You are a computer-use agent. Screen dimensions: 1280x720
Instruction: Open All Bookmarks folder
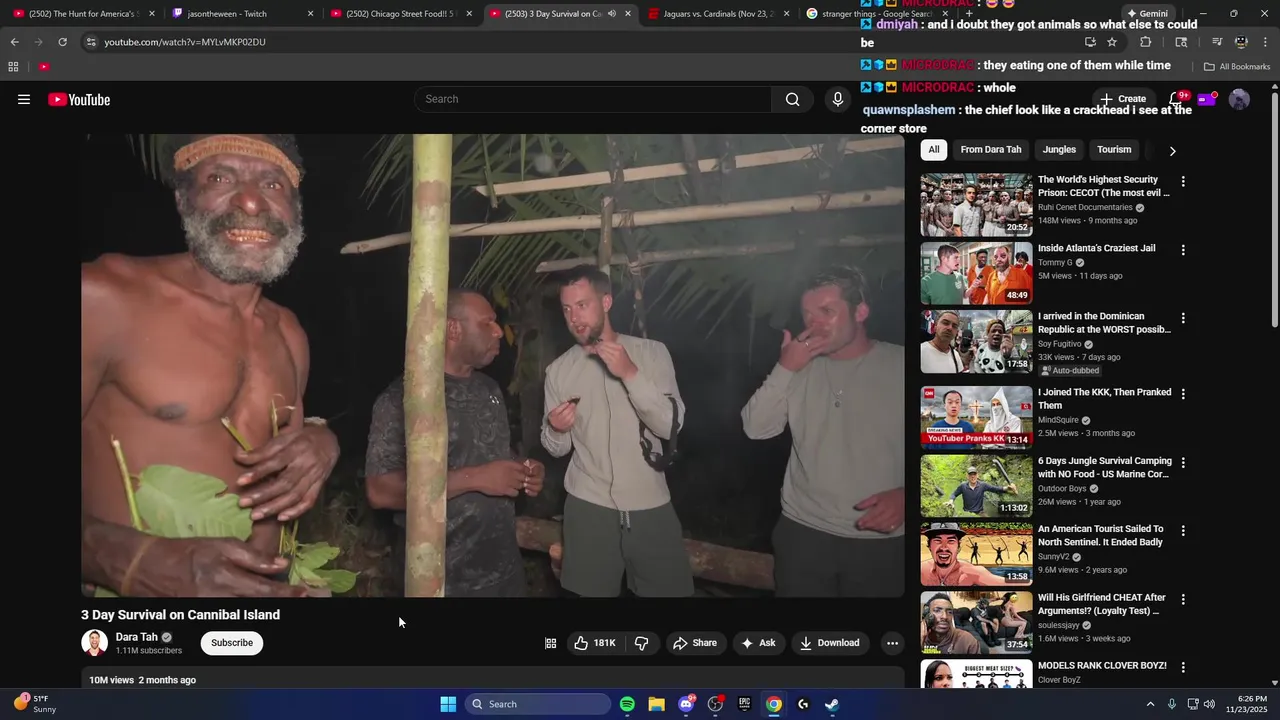pos(1236,67)
